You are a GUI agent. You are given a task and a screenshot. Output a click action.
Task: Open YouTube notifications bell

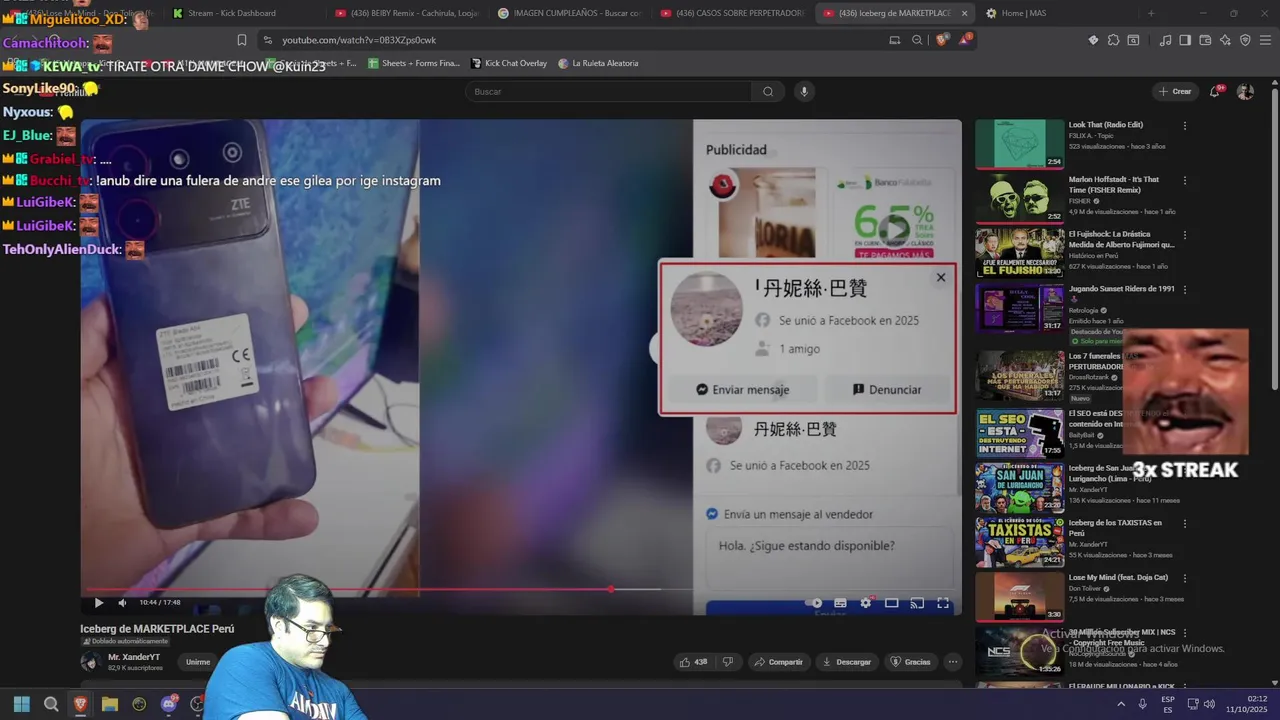click(1215, 91)
